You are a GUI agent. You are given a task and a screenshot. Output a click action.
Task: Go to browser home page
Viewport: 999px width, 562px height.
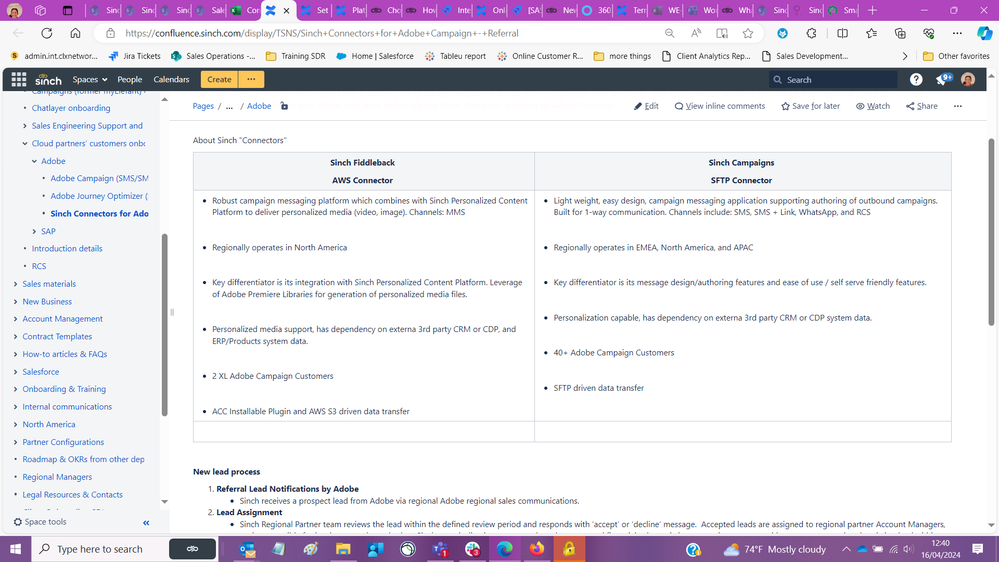(x=75, y=33)
